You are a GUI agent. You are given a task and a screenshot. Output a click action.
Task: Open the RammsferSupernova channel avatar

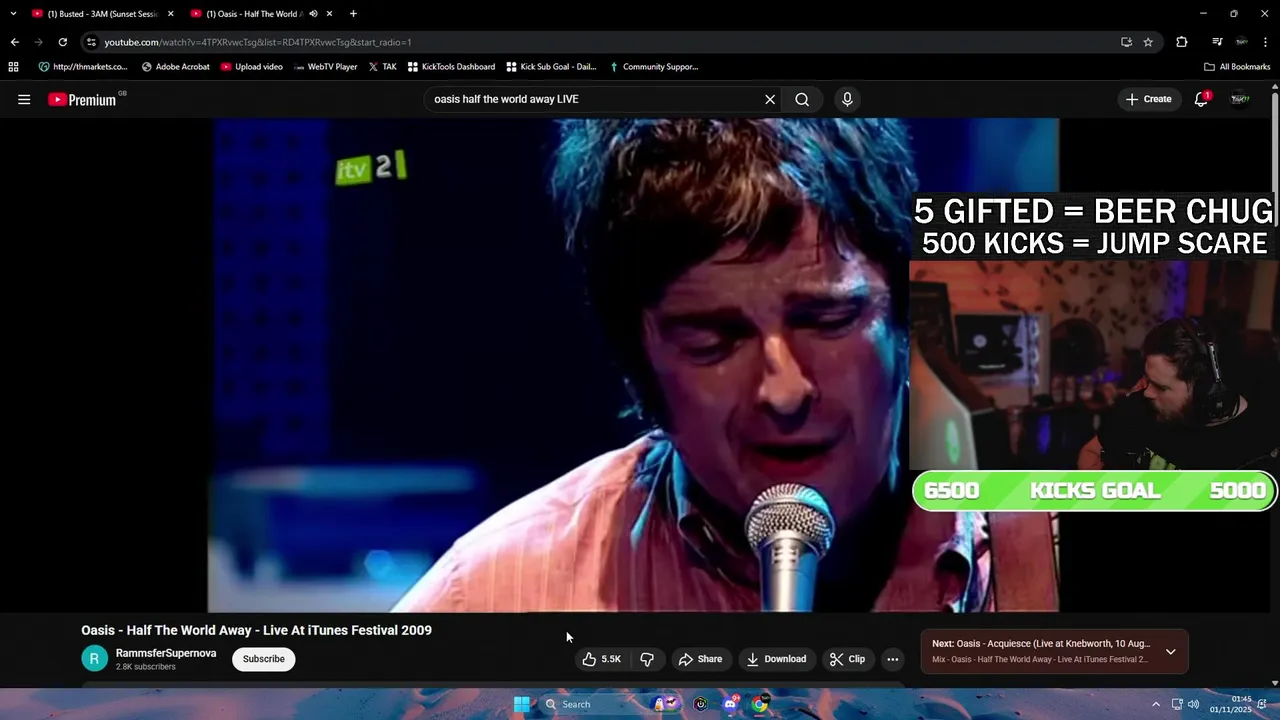click(x=94, y=658)
